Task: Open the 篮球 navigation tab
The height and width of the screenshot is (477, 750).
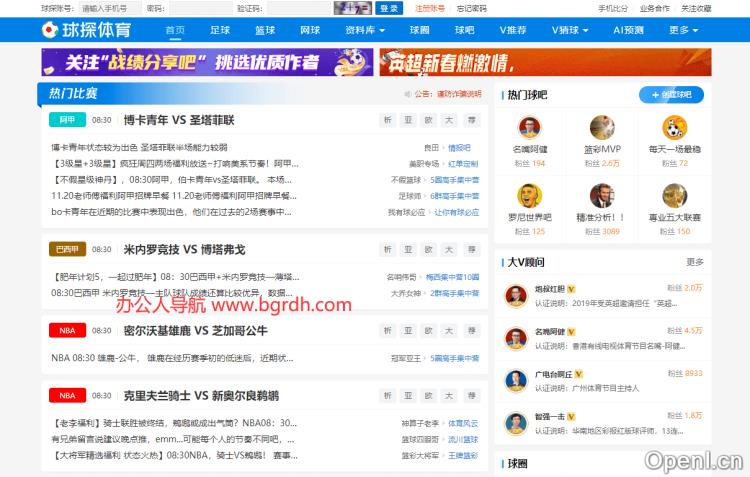Action: (265, 30)
